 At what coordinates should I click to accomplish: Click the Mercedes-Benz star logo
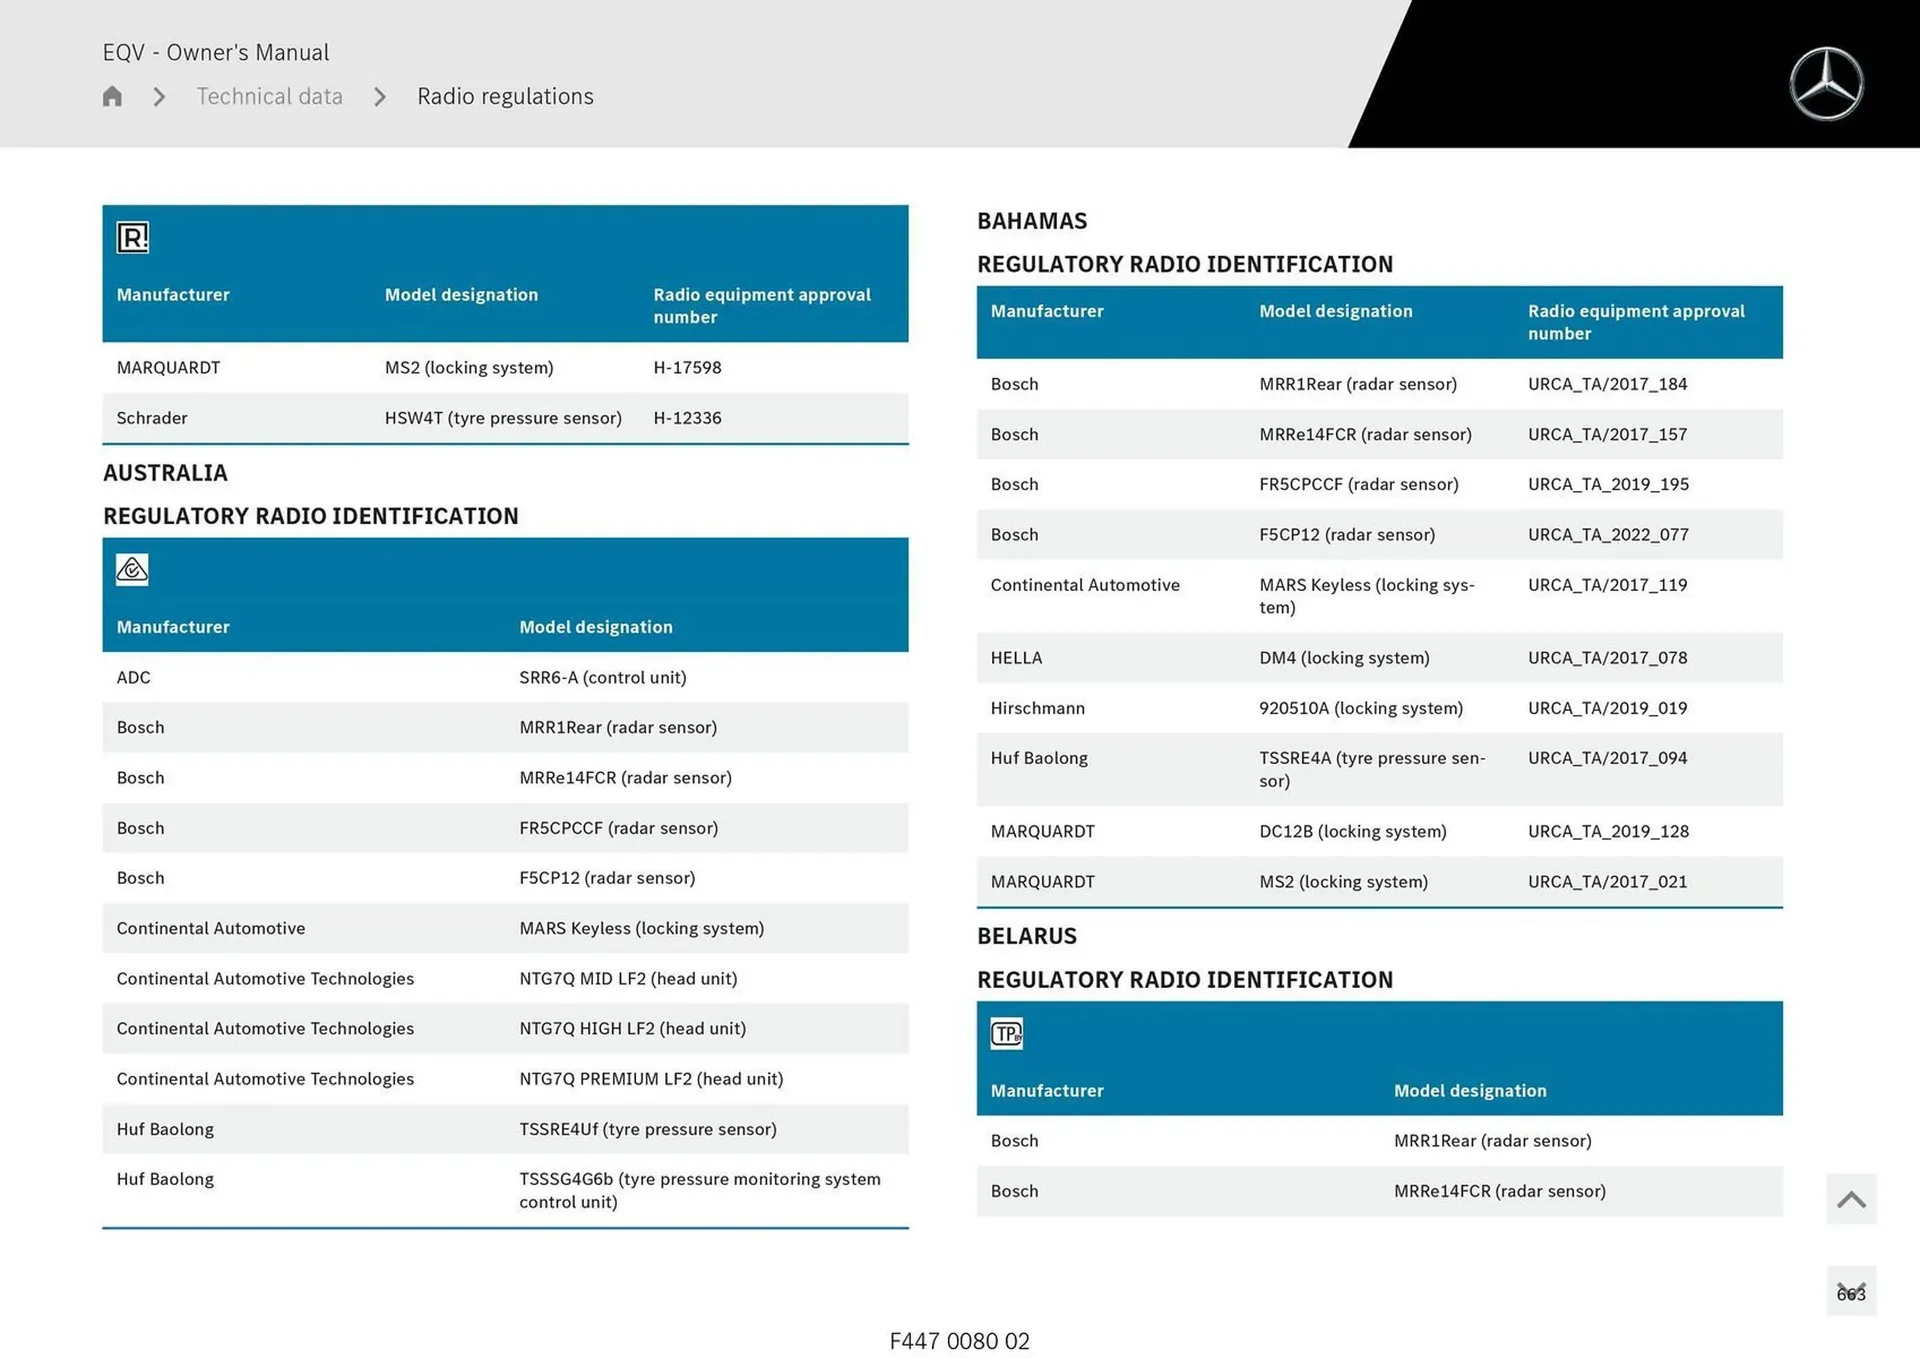click(x=1825, y=84)
